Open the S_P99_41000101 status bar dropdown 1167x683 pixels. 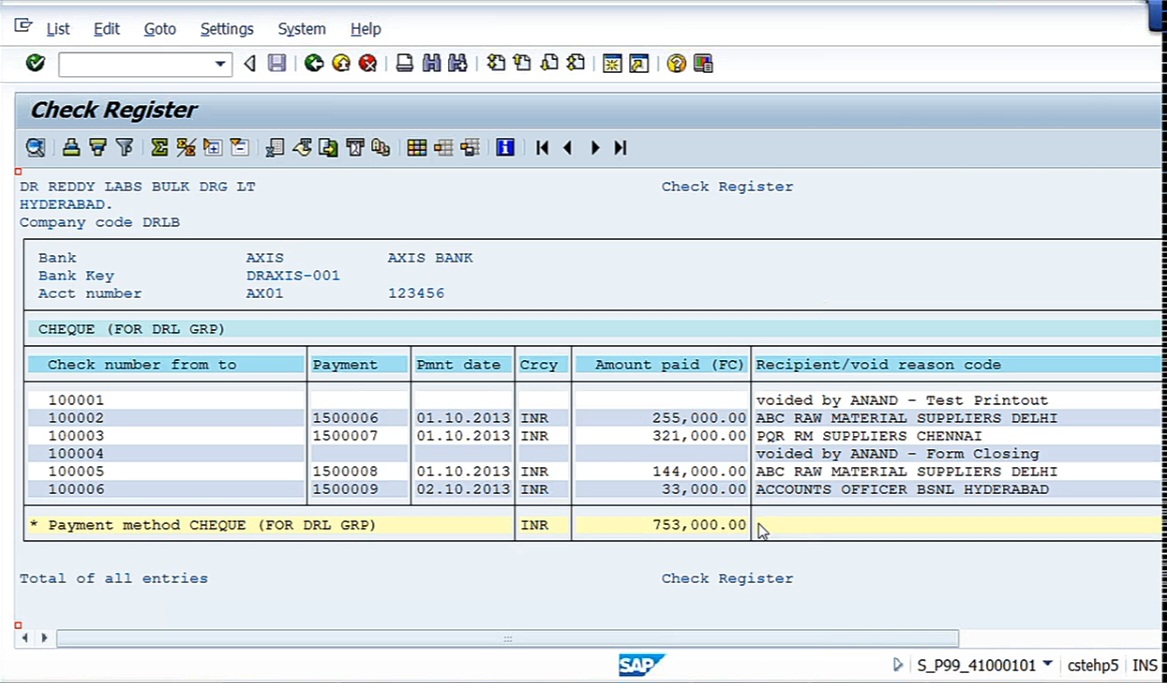coord(1048,664)
